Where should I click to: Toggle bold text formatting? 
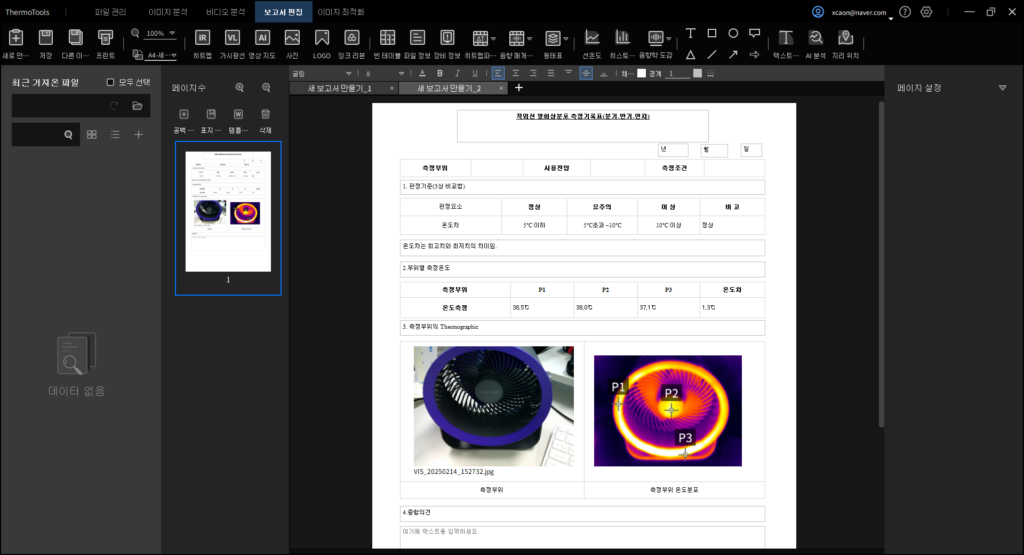[439, 73]
